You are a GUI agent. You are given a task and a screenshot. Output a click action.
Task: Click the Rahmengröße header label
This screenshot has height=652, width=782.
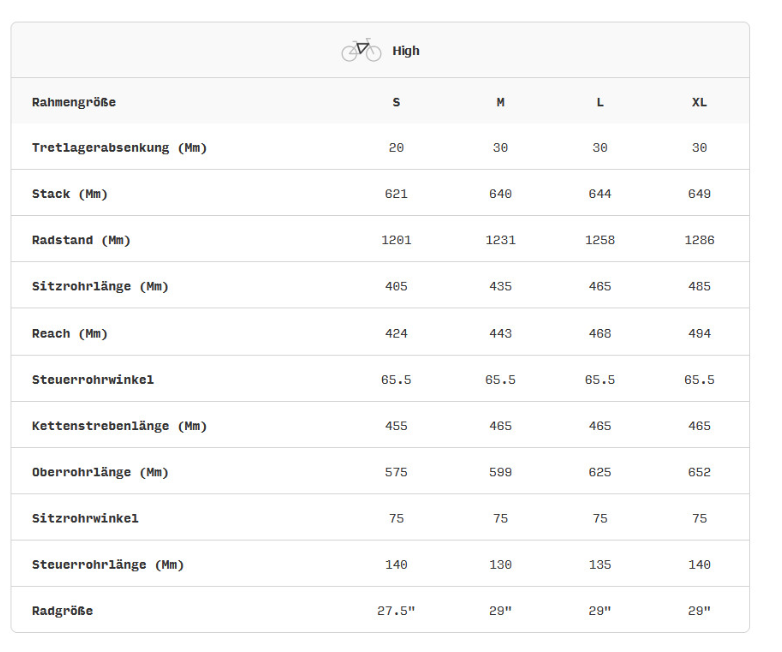pyautogui.click(x=74, y=102)
